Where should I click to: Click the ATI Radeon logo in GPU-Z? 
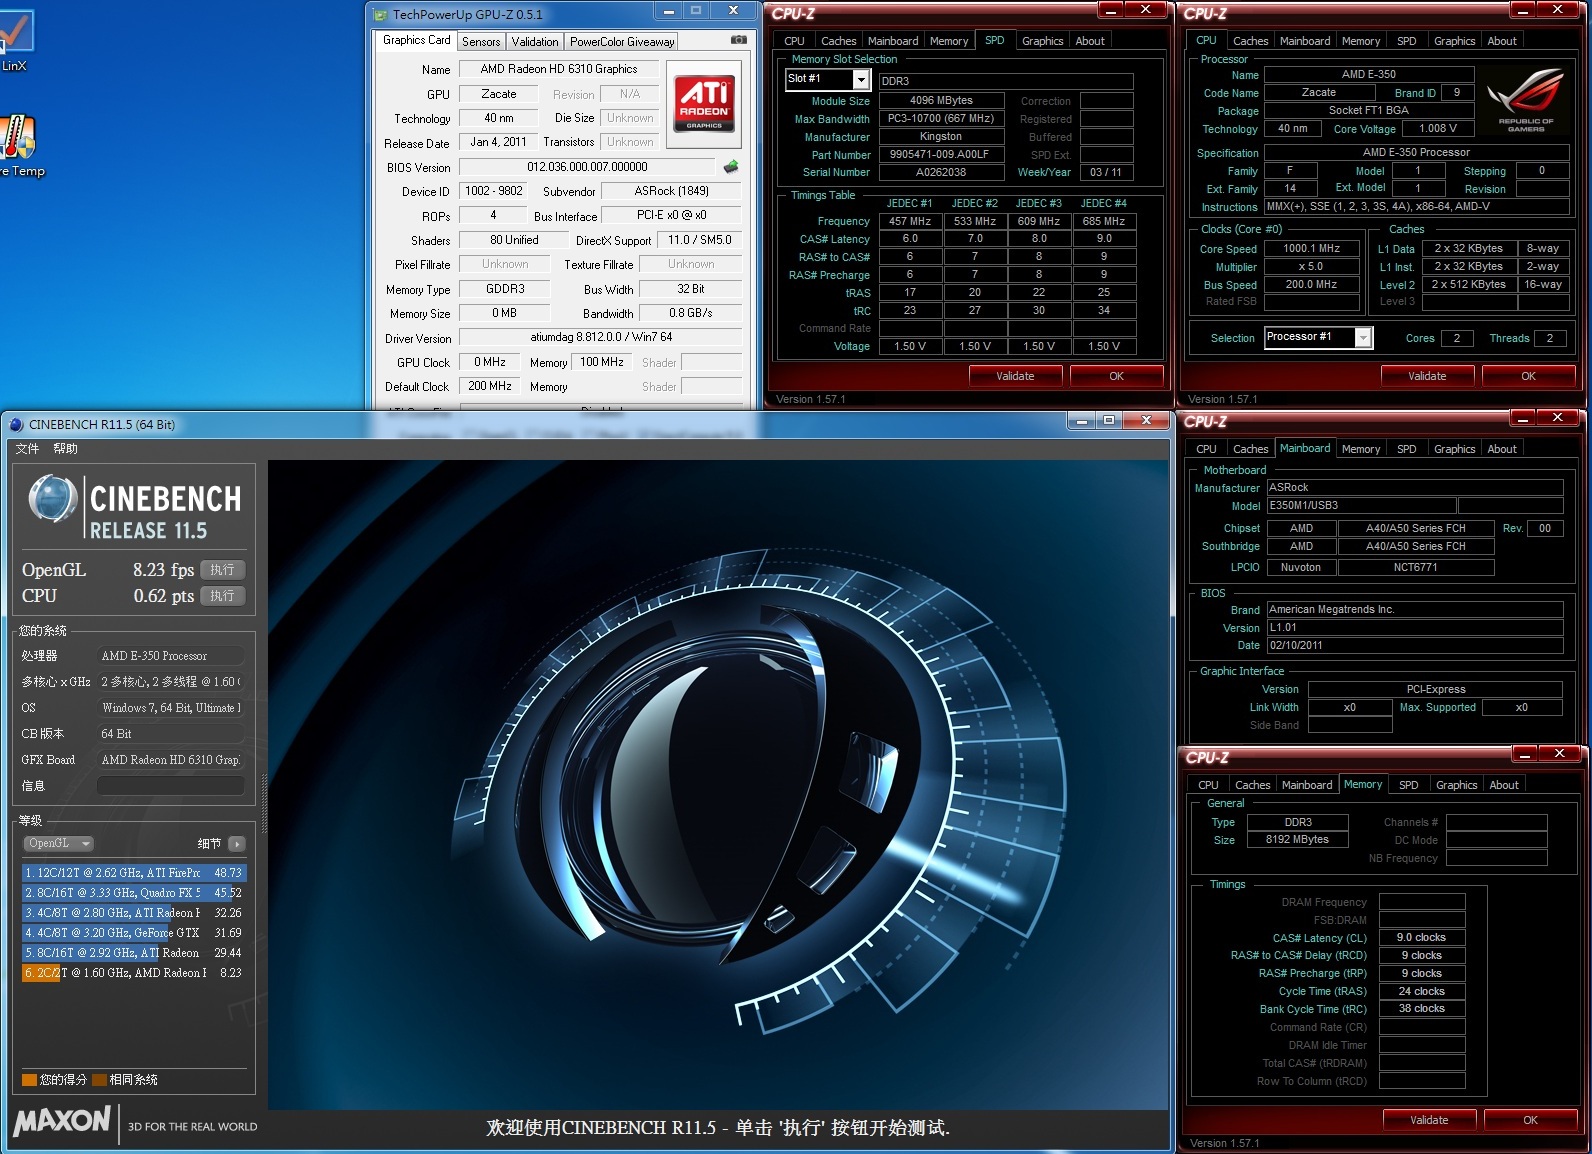(704, 104)
